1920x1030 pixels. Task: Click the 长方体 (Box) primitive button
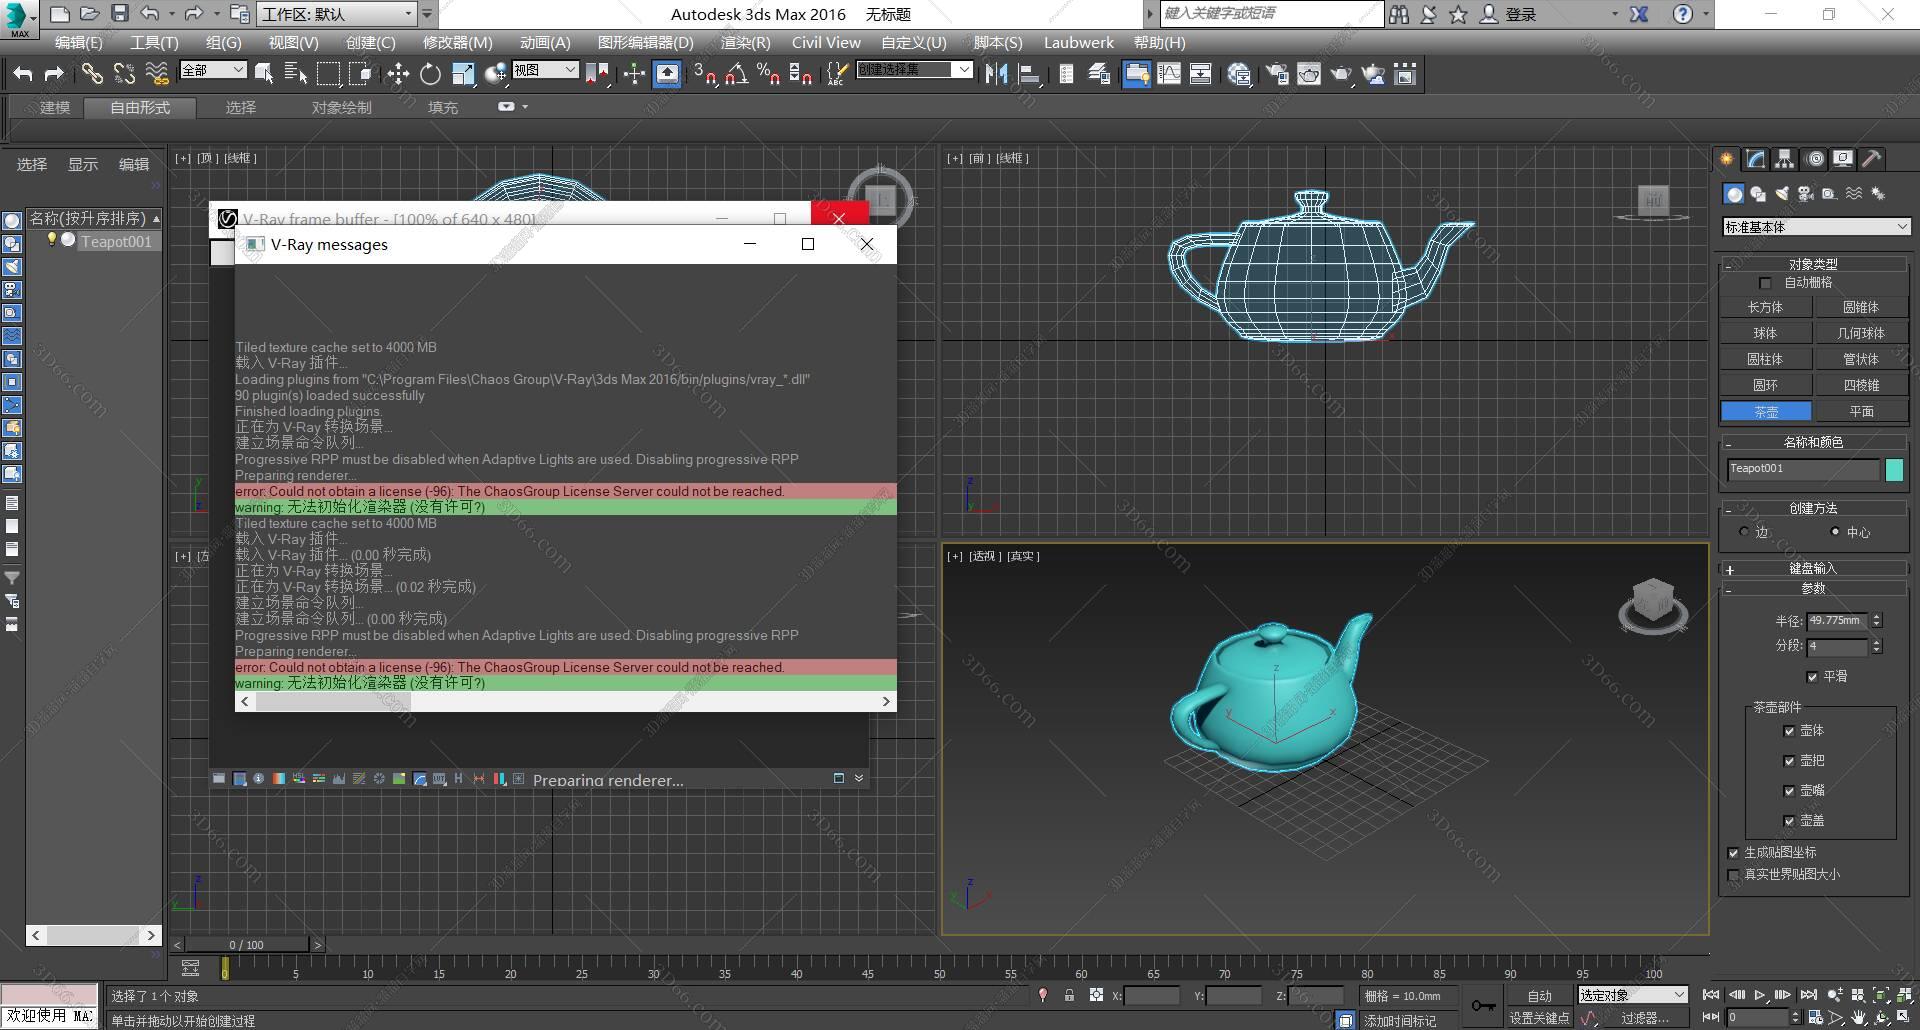tap(1765, 307)
